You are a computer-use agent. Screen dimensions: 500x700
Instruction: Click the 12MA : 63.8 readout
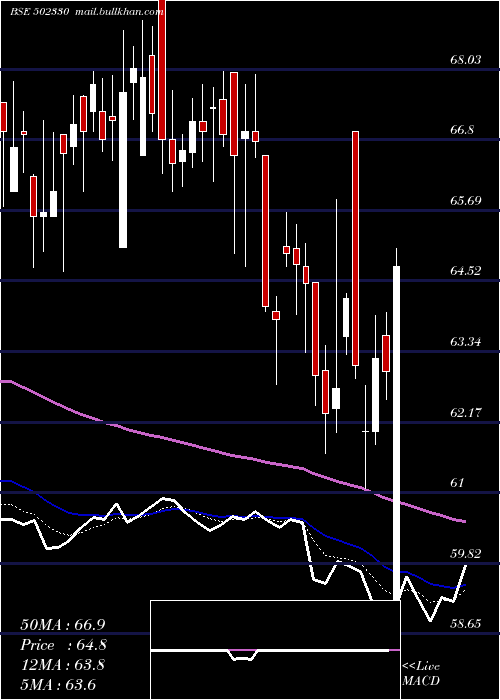[62, 665]
